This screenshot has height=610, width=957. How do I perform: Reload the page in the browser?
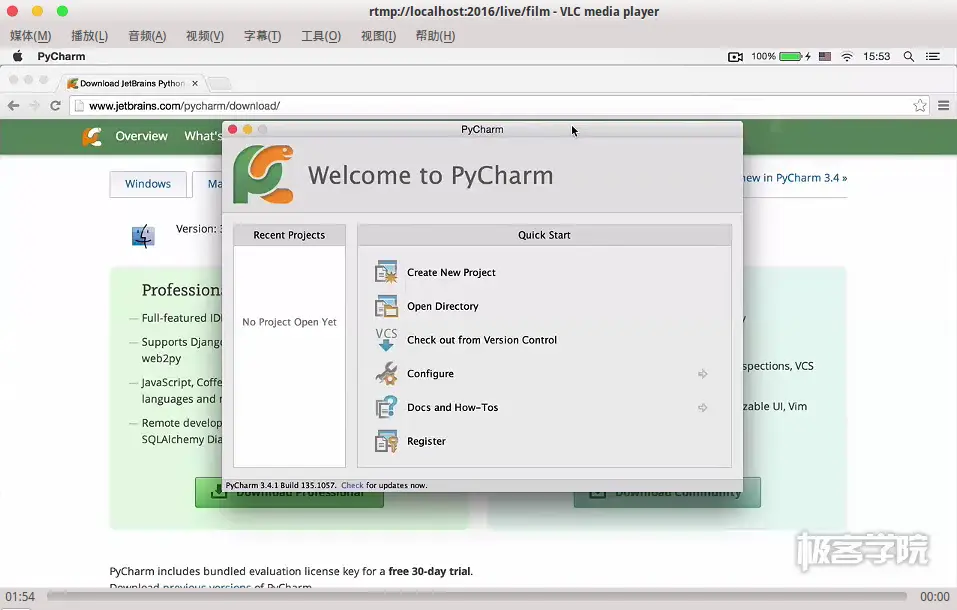[x=56, y=106]
